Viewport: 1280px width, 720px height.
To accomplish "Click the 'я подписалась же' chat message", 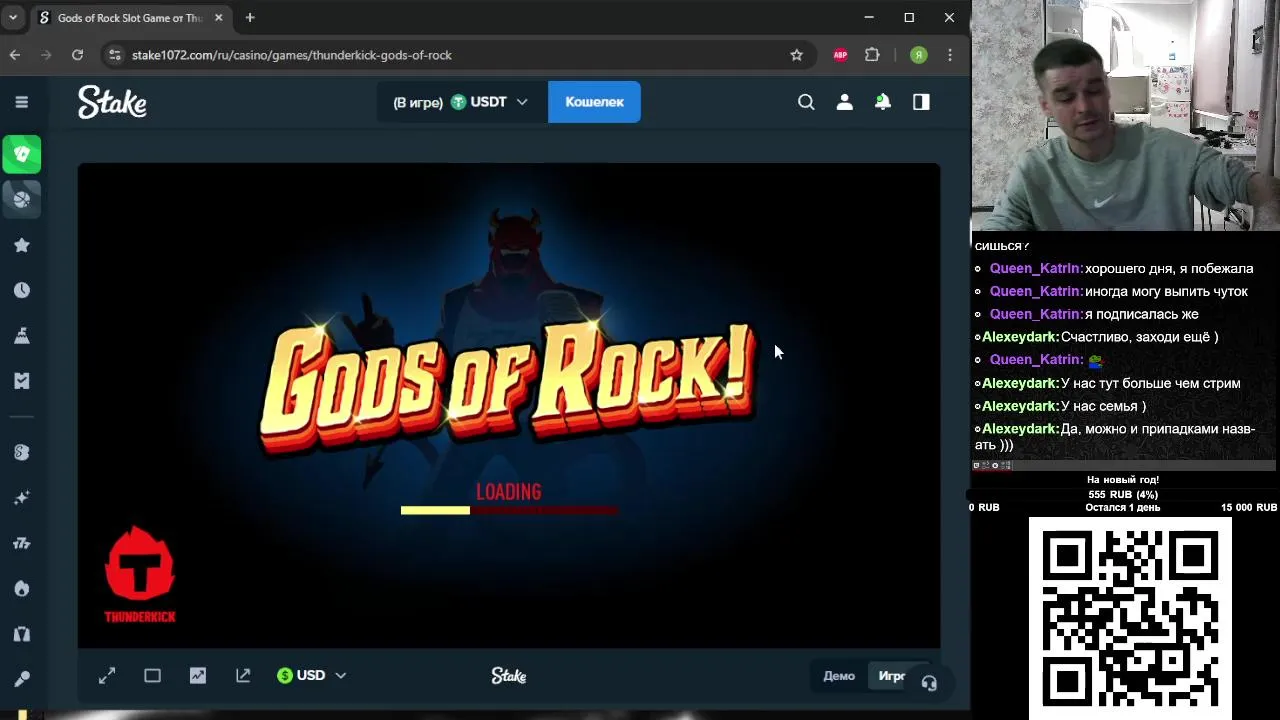I will tap(1141, 315).
